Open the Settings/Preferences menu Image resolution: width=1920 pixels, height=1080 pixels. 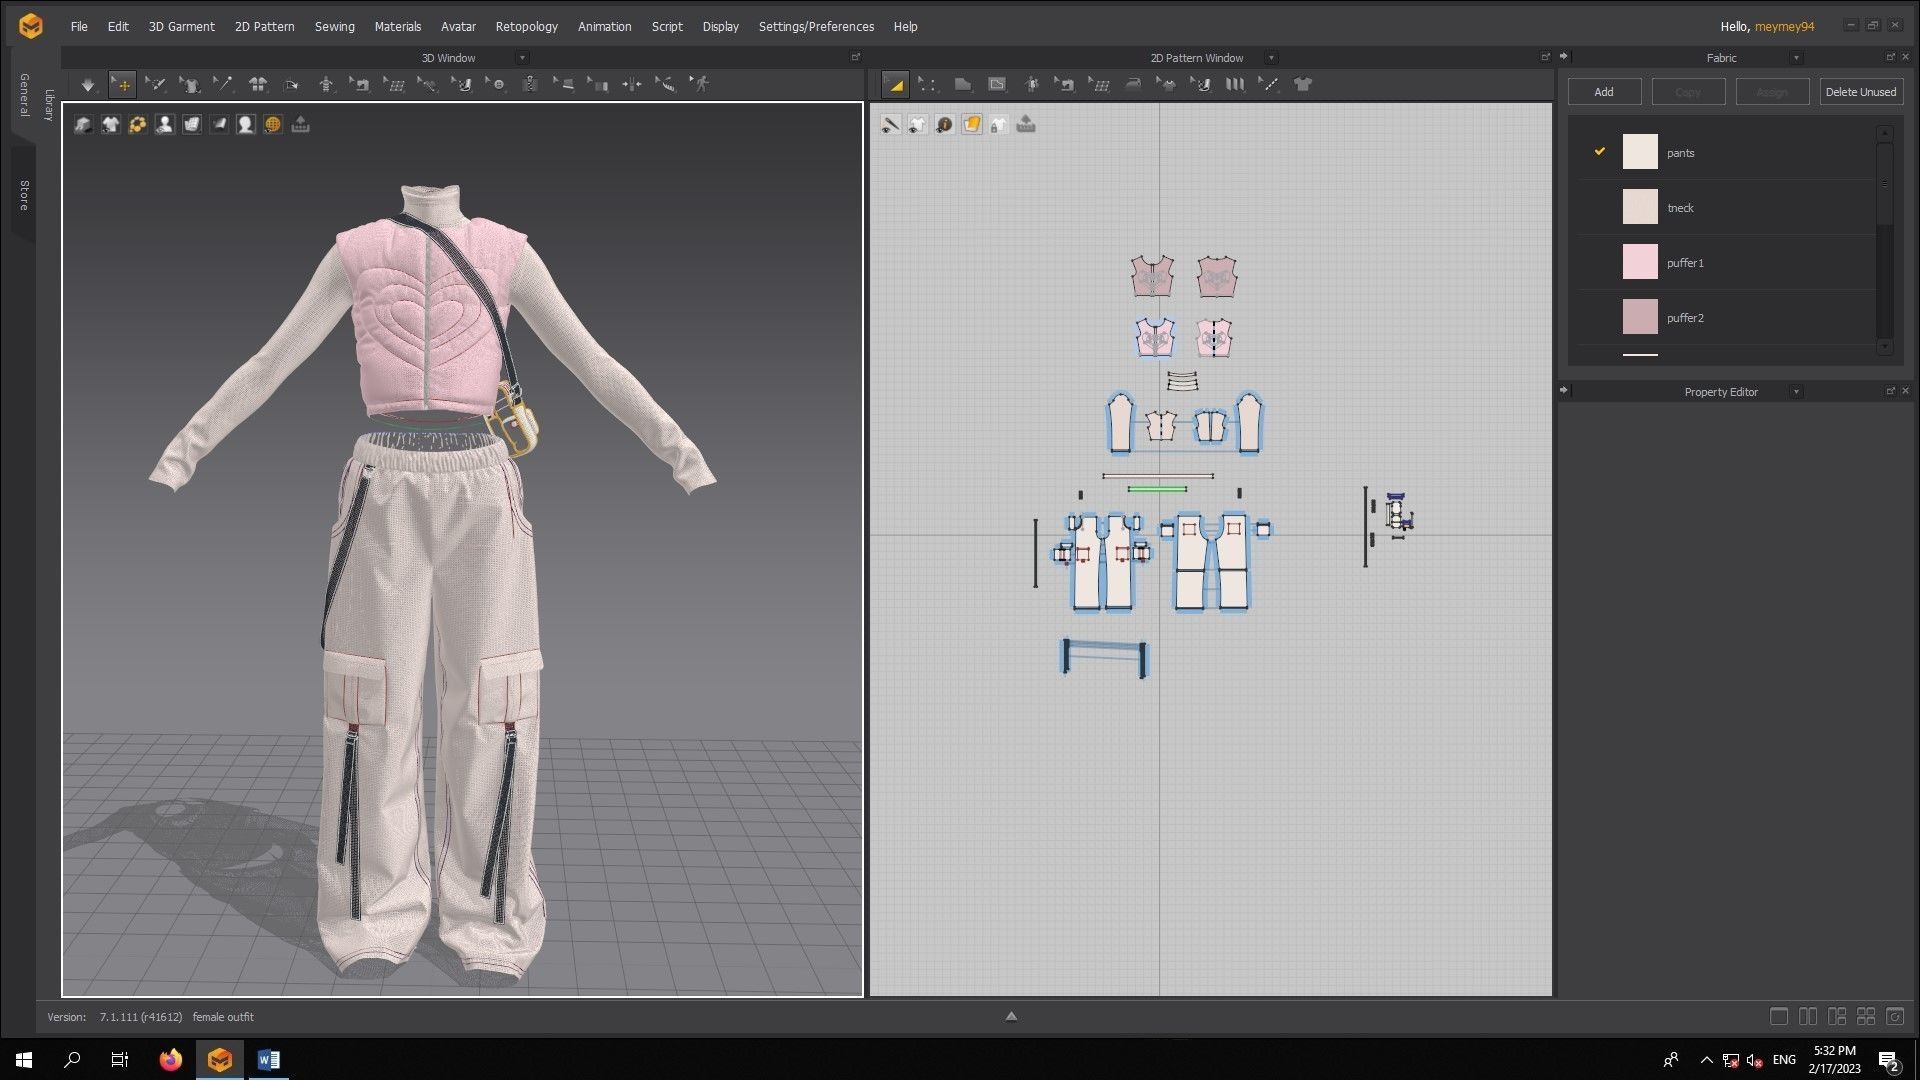816,27
